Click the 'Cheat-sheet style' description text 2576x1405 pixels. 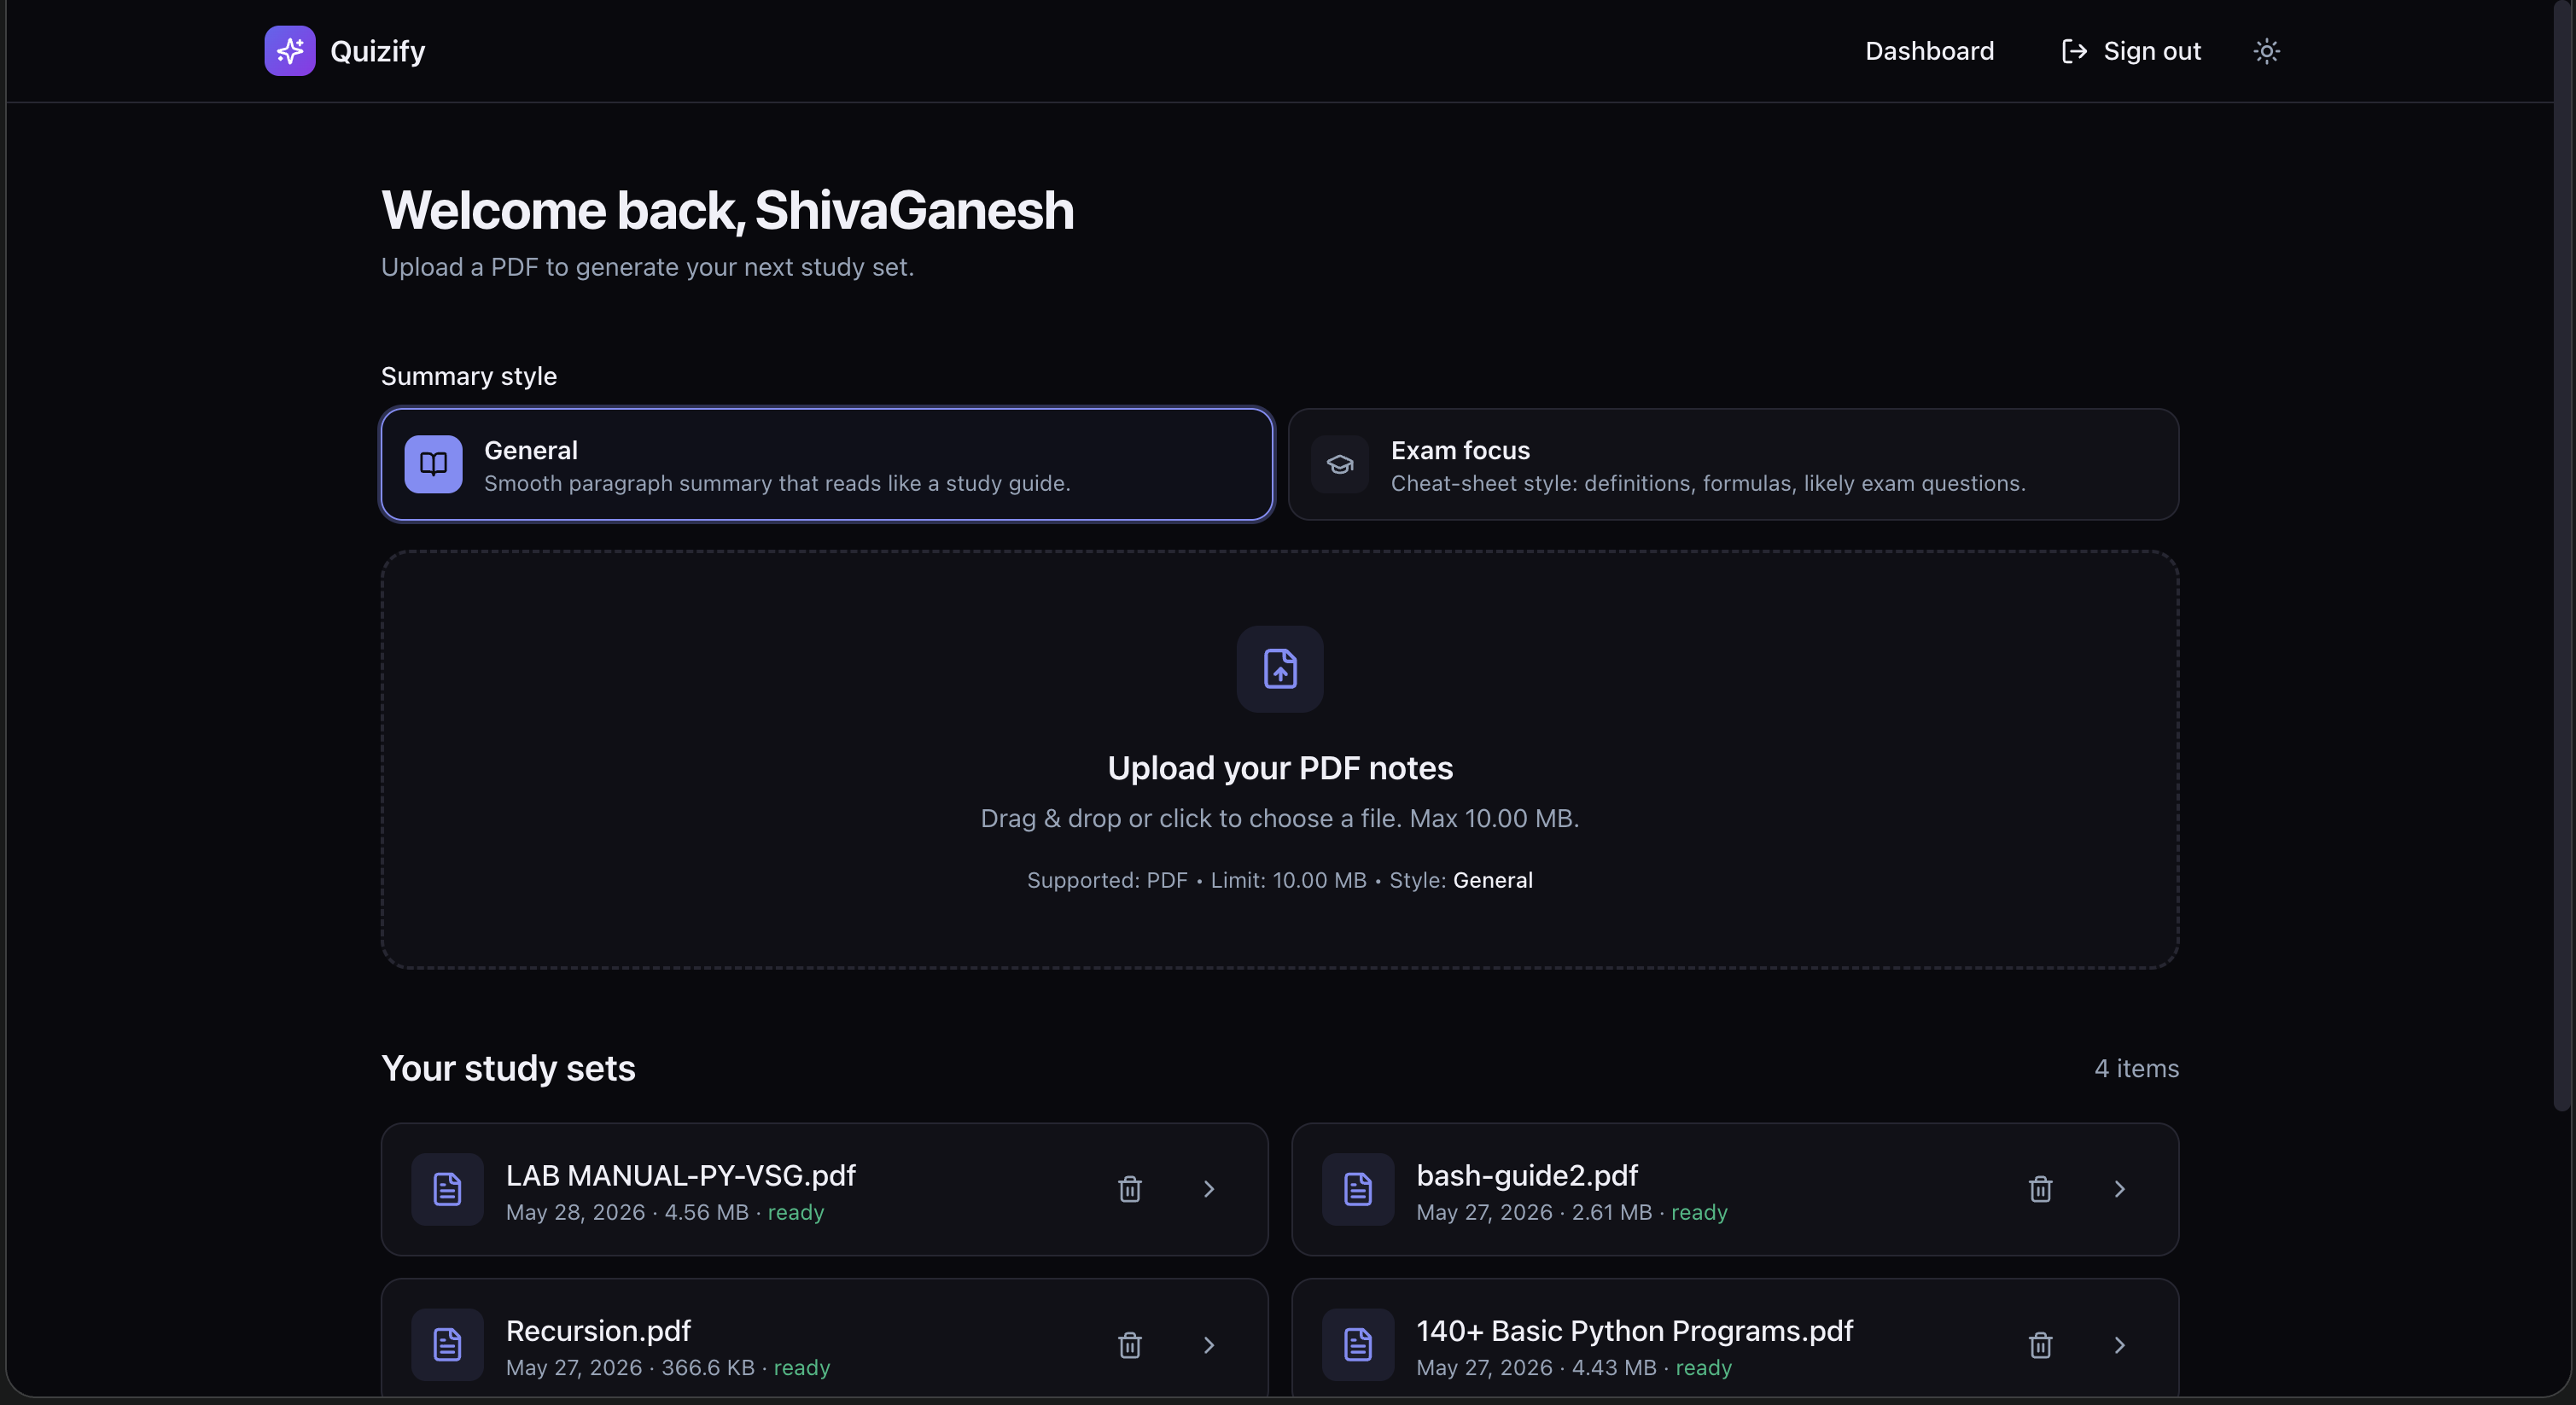coord(1708,483)
